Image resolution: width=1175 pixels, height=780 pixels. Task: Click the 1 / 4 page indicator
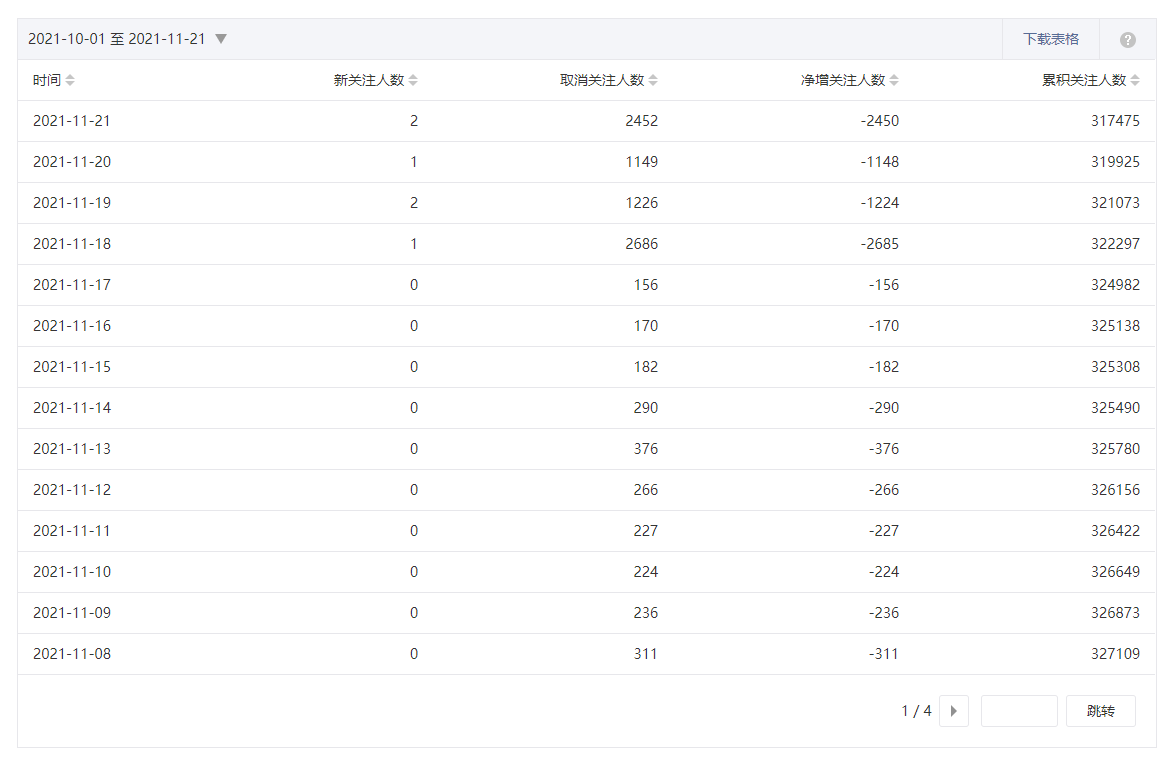tap(916, 711)
